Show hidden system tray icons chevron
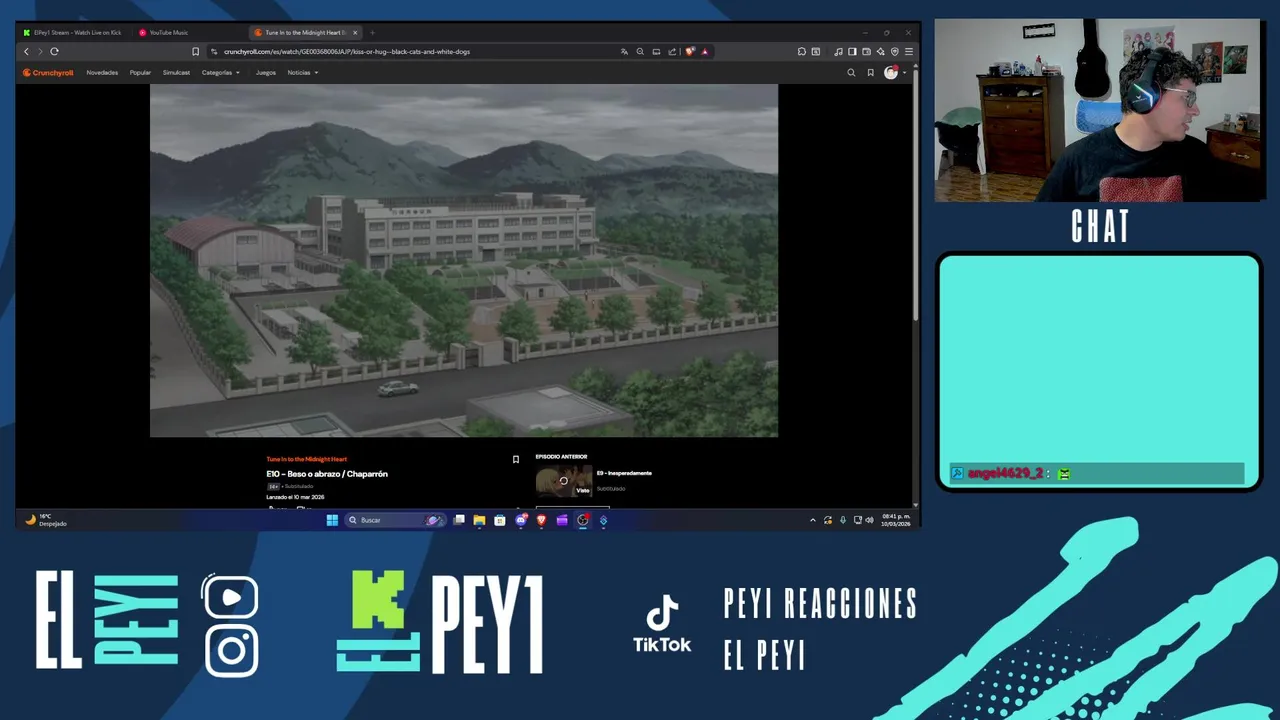Image resolution: width=1280 pixels, height=720 pixels. 812,520
